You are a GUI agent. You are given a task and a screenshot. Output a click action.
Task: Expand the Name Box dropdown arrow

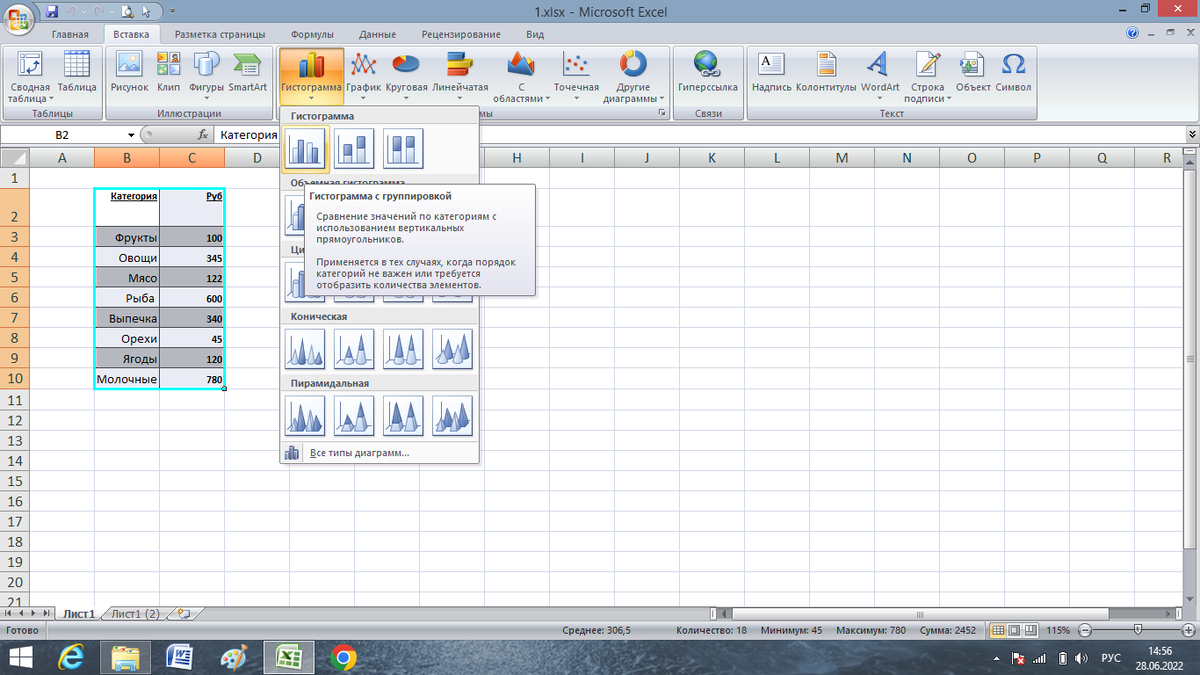131,134
